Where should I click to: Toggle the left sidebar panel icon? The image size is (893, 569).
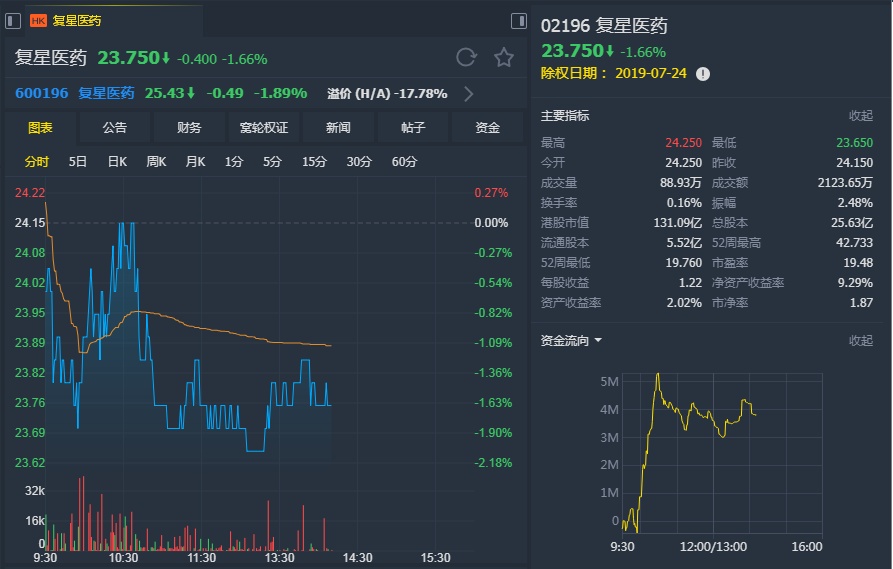(12, 20)
